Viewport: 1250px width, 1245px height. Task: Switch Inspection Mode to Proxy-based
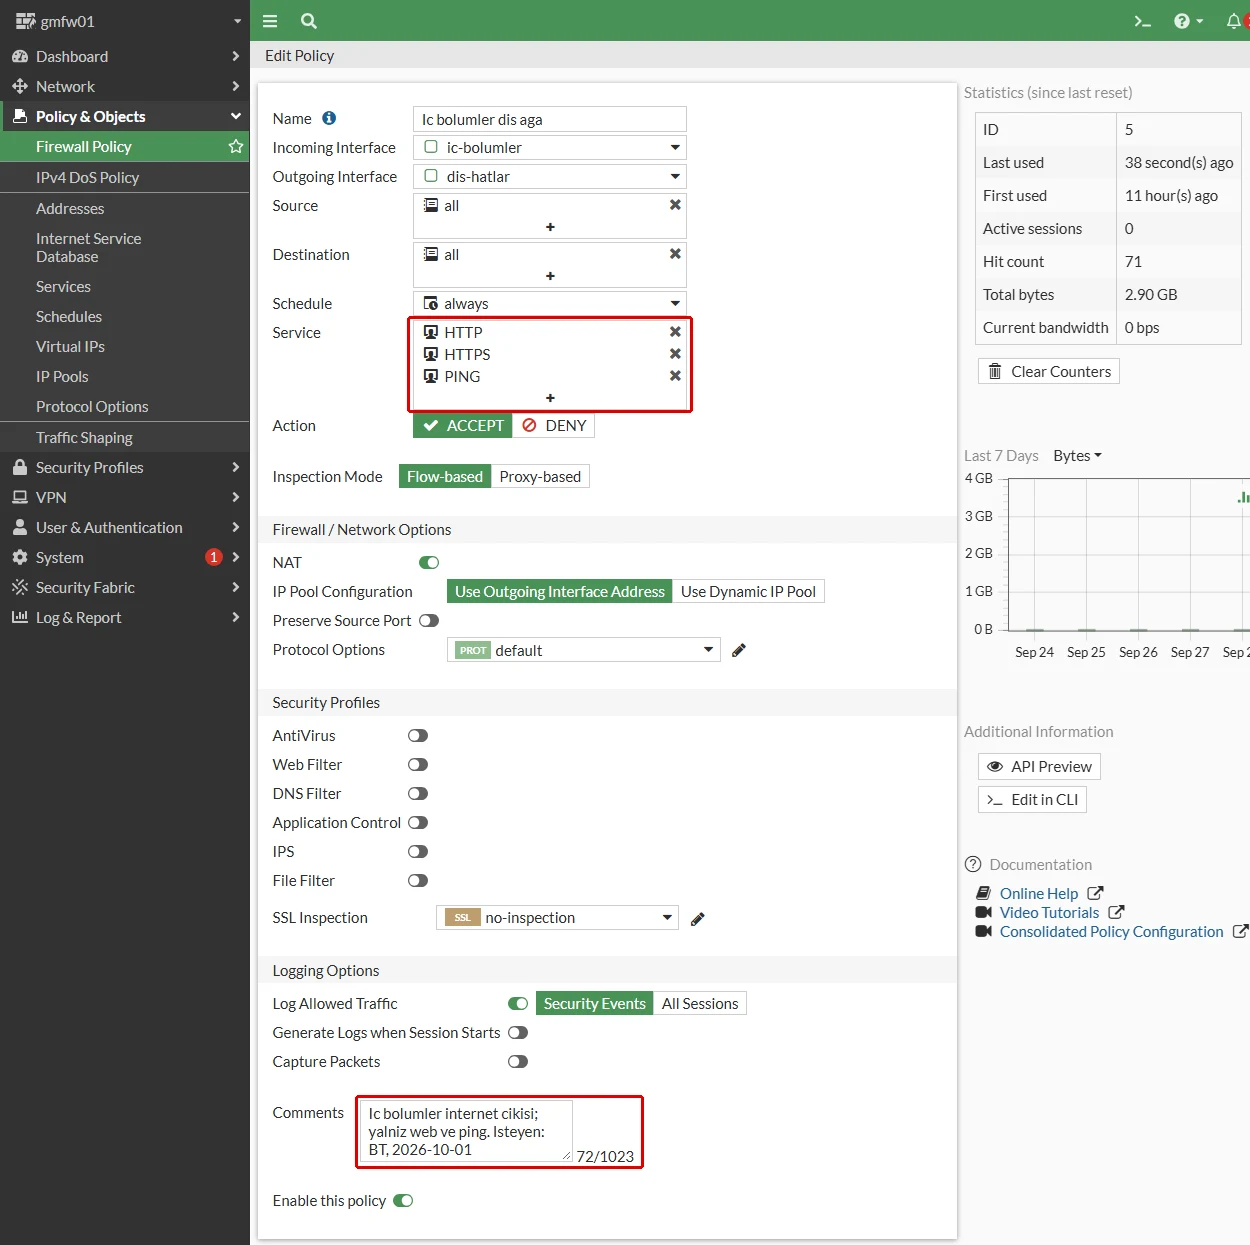[x=540, y=477]
